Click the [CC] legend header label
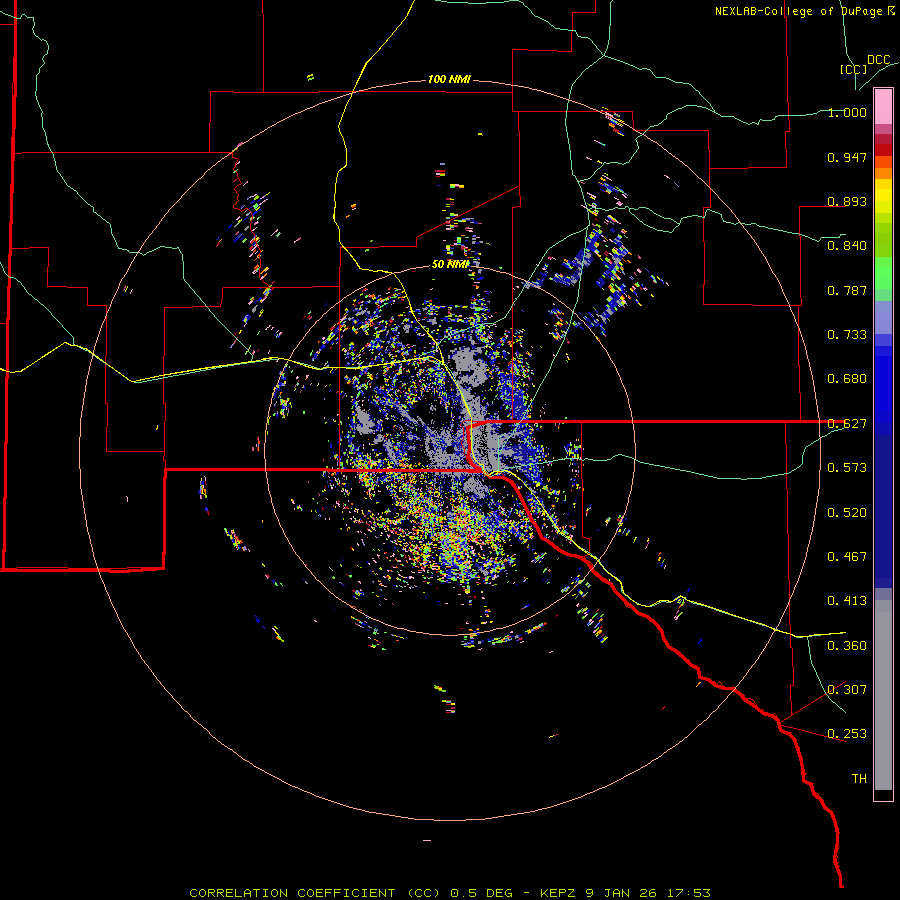 click(854, 69)
